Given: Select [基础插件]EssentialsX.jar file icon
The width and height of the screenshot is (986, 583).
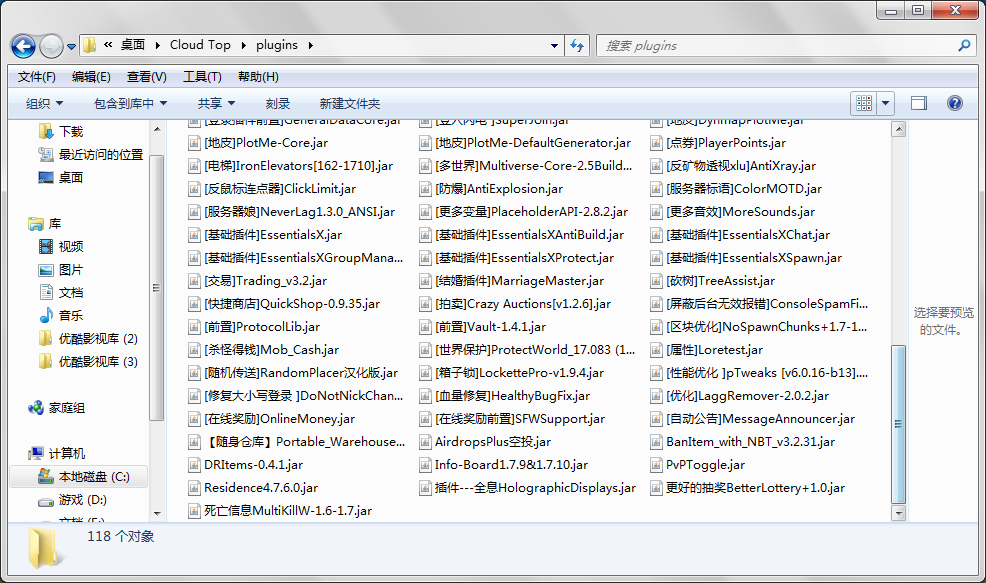Looking at the screenshot, I should pyautogui.click(x=194, y=235).
